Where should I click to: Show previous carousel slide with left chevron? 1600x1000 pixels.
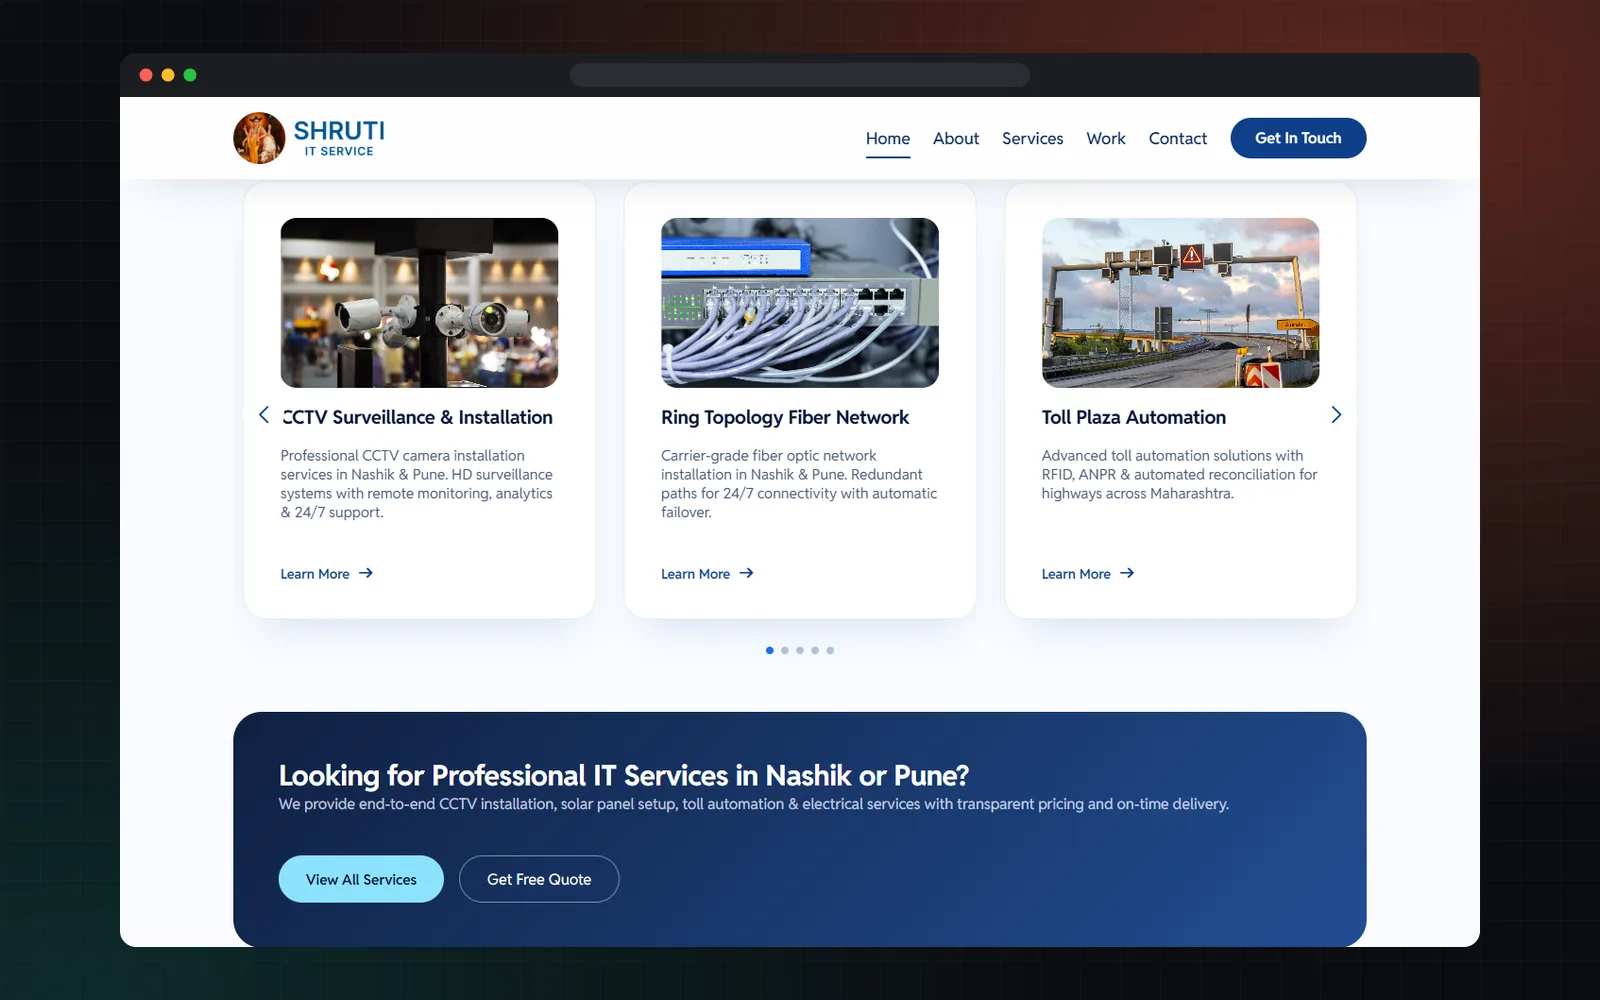[x=264, y=414]
